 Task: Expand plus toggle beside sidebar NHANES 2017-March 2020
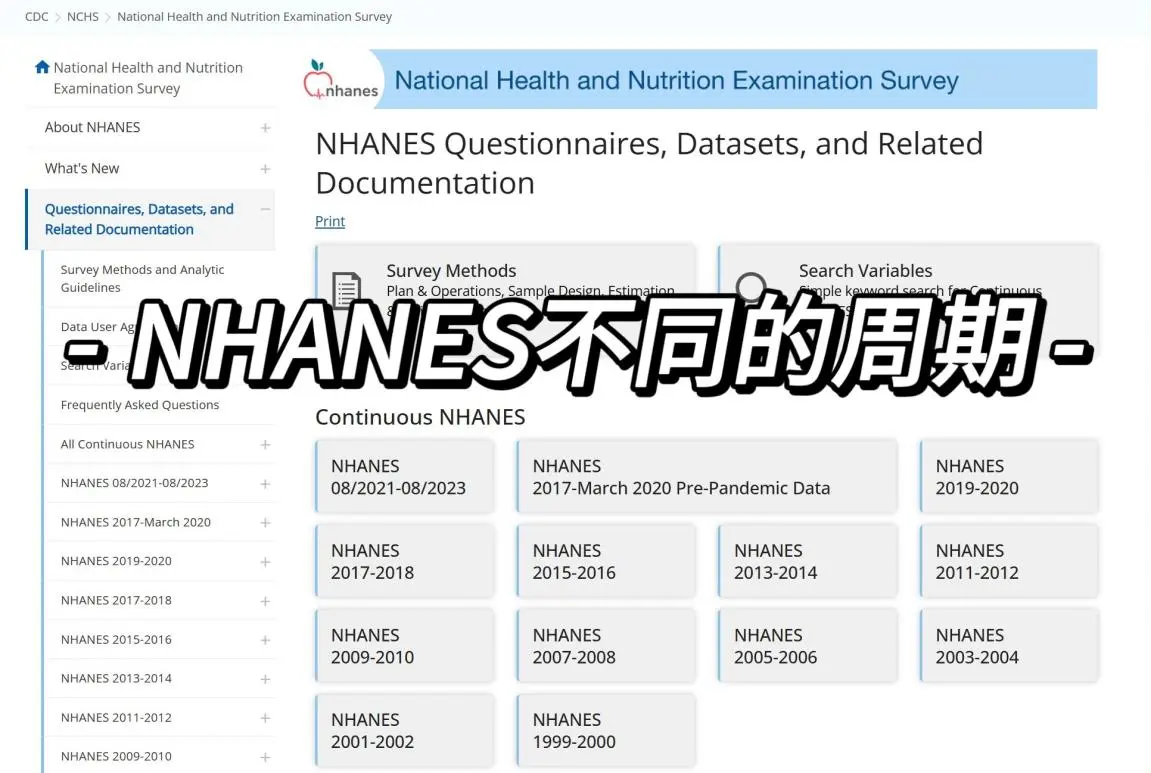[265, 523]
